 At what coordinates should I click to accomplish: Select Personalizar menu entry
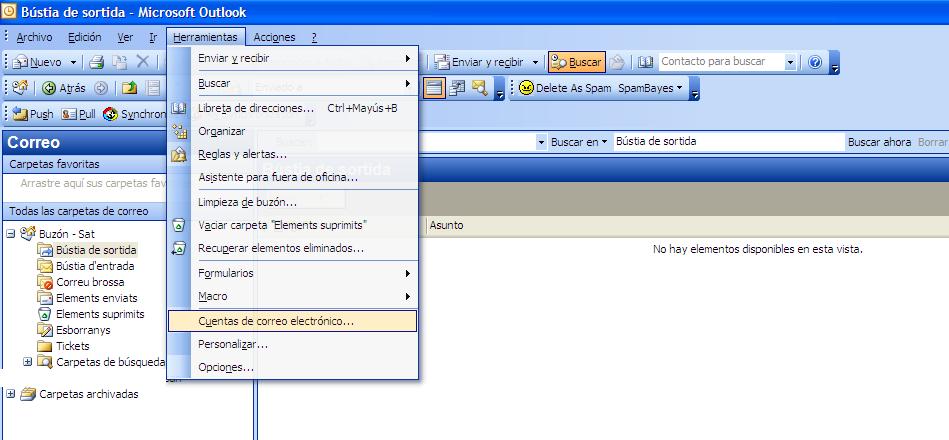coord(292,344)
